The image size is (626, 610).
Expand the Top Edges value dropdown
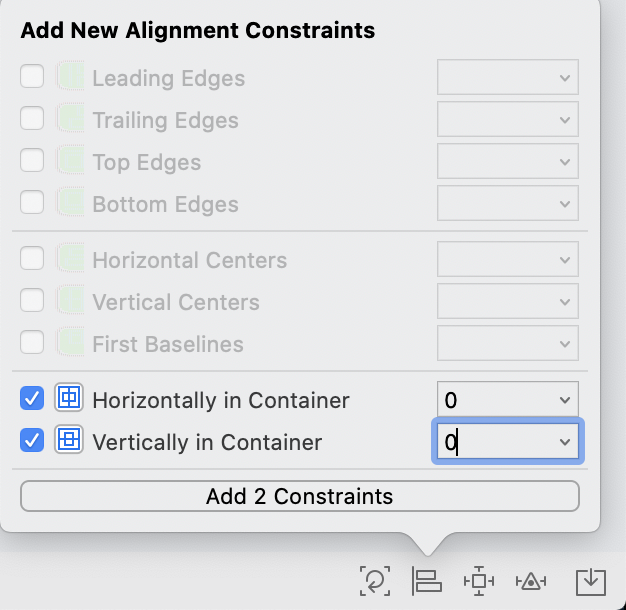coord(565,161)
